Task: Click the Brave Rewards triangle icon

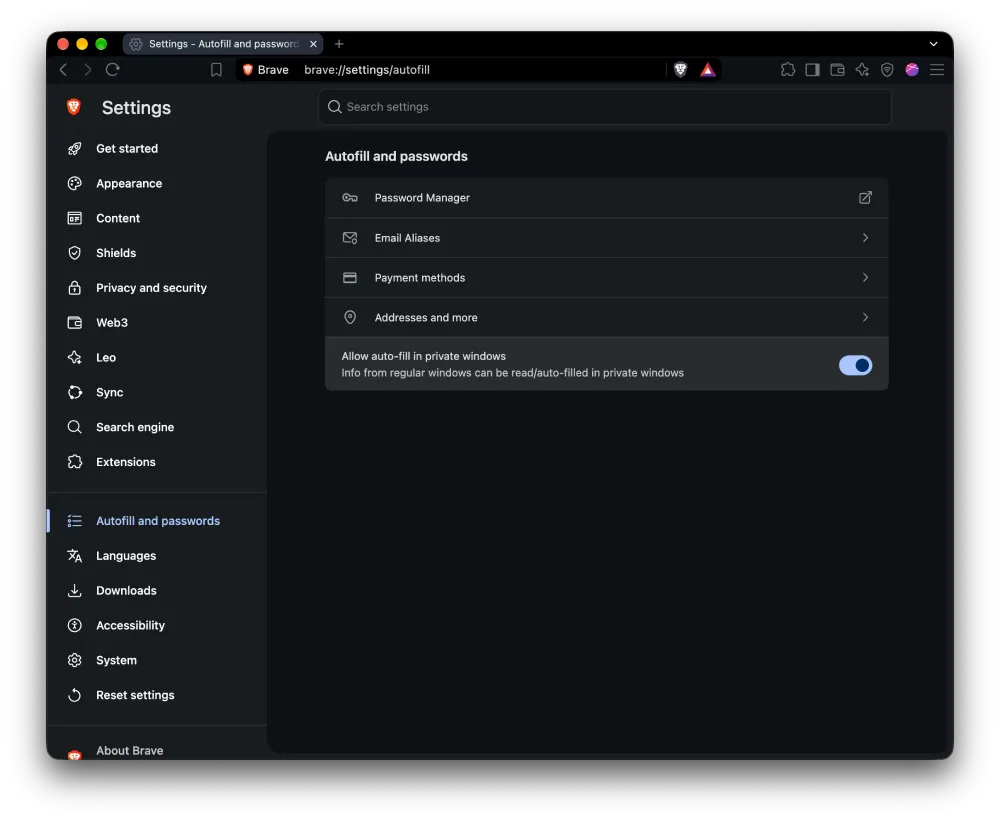Action: click(708, 70)
